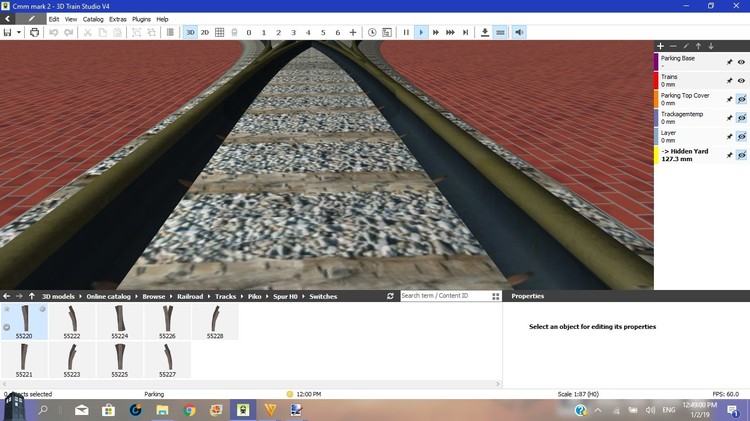Screen dimensions: 750x421
Task: Select camera preset 1
Action: click(x=264, y=33)
